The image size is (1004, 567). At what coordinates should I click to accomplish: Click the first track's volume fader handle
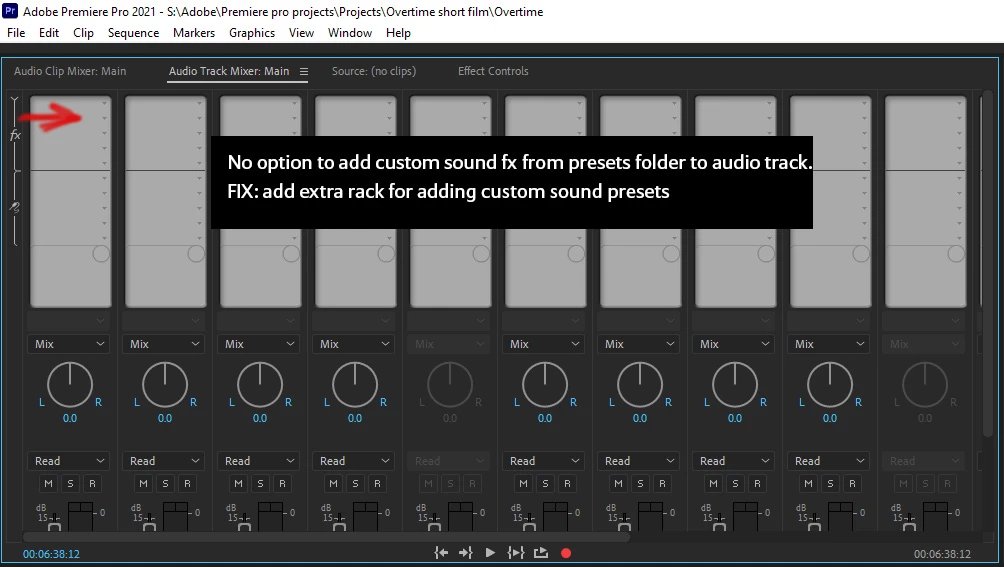[x=54, y=525]
